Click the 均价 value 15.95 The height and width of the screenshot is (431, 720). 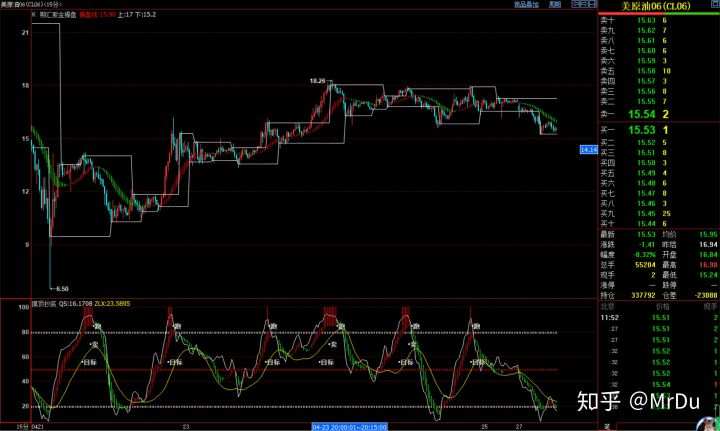[x=708, y=235]
